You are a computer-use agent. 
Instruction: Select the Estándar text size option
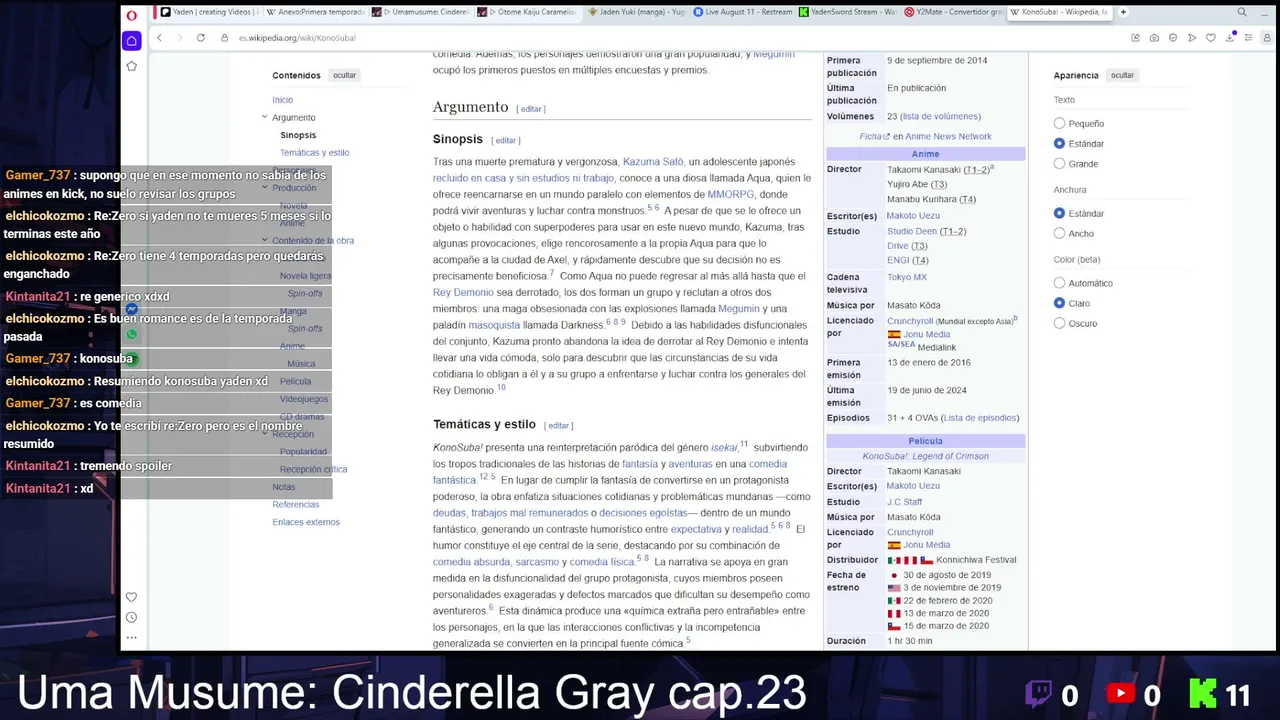[1059, 144]
